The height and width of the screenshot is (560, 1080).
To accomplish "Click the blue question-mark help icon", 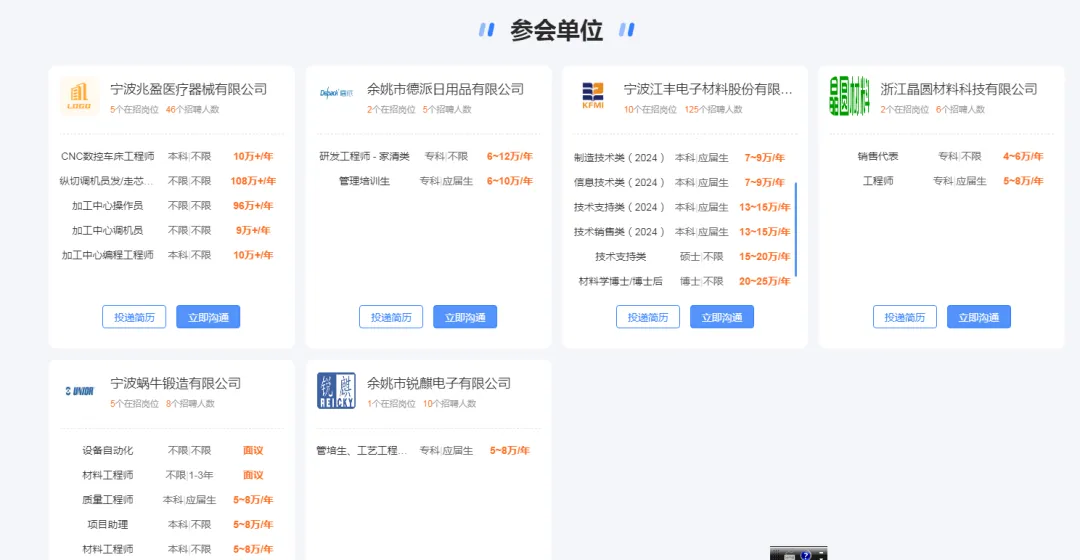I will point(805,555).
